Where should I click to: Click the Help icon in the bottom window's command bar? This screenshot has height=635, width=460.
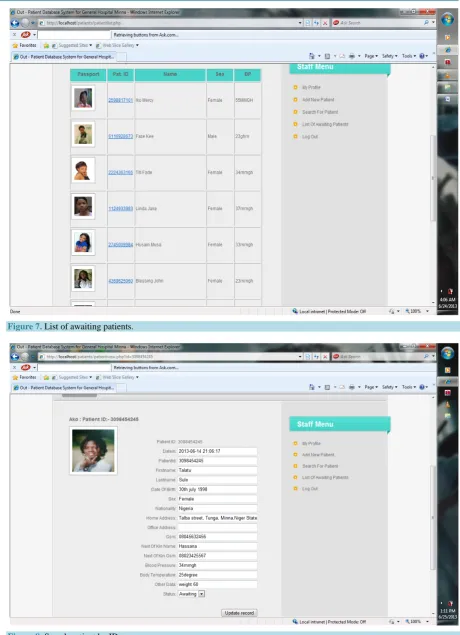(x=422, y=388)
